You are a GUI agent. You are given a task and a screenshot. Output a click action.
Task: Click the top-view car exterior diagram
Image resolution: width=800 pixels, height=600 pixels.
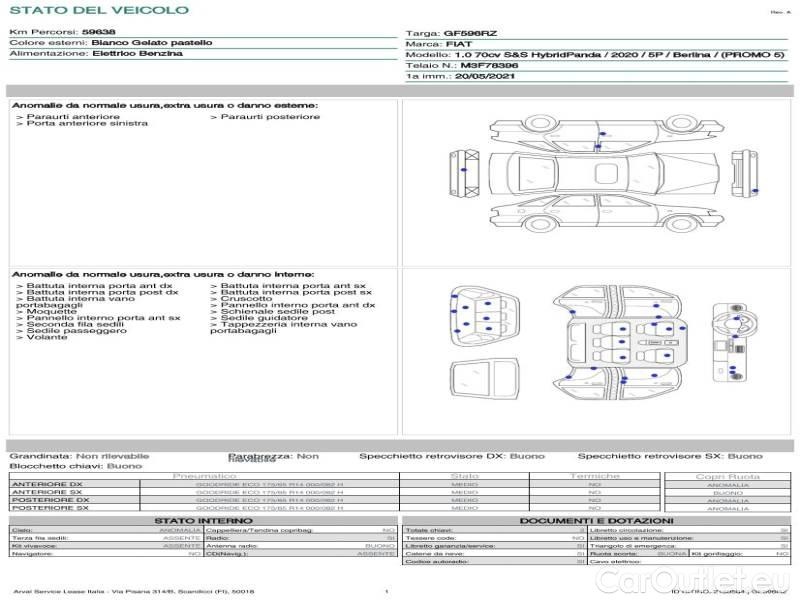pos(597,172)
